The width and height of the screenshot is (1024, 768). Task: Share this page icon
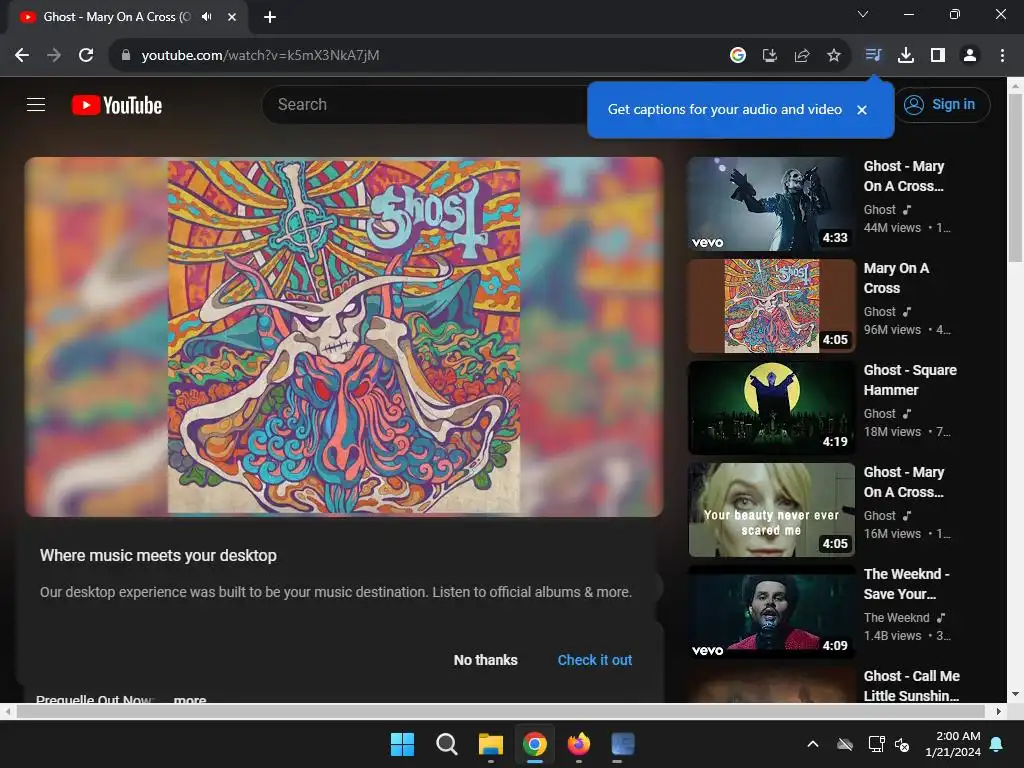point(801,56)
